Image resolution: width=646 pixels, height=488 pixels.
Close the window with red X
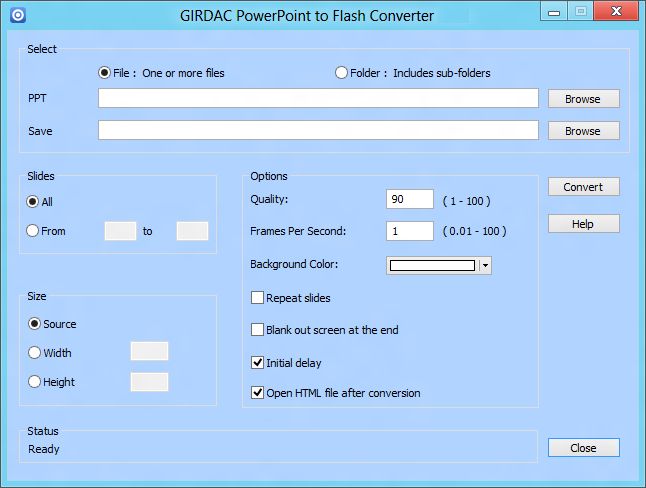coord(616,12)
